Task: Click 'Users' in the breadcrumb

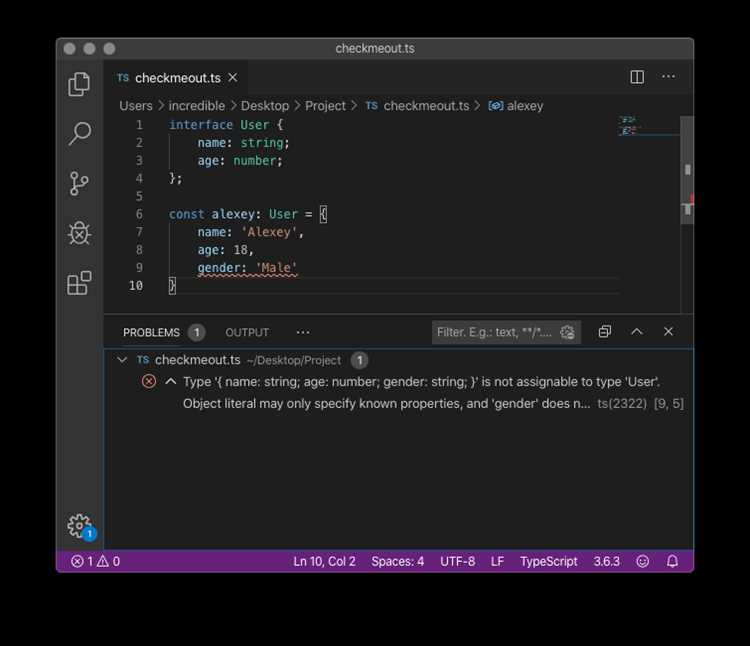Action: click(136, 106)
